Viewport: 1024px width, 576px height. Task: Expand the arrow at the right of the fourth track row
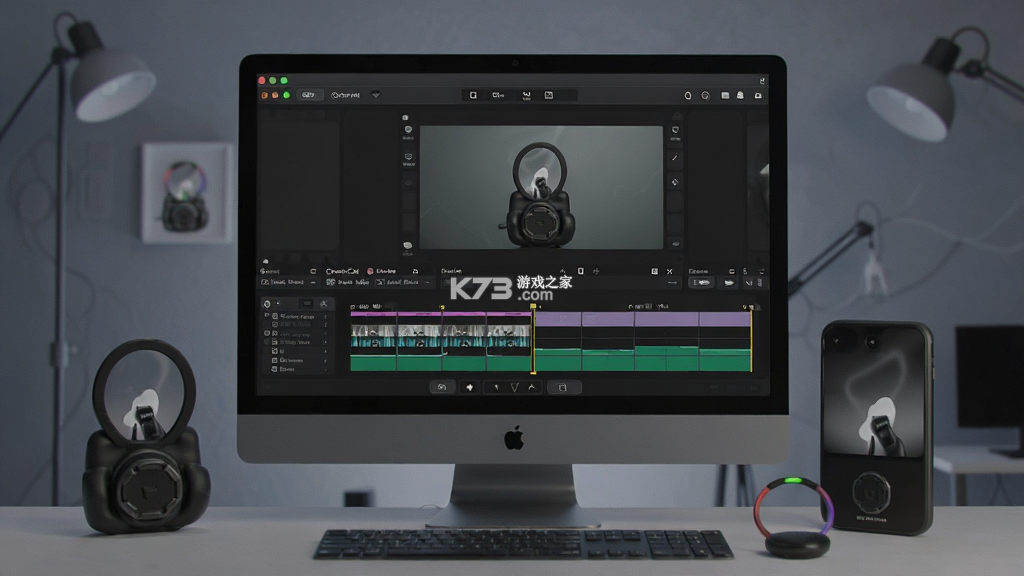(325, 342)
